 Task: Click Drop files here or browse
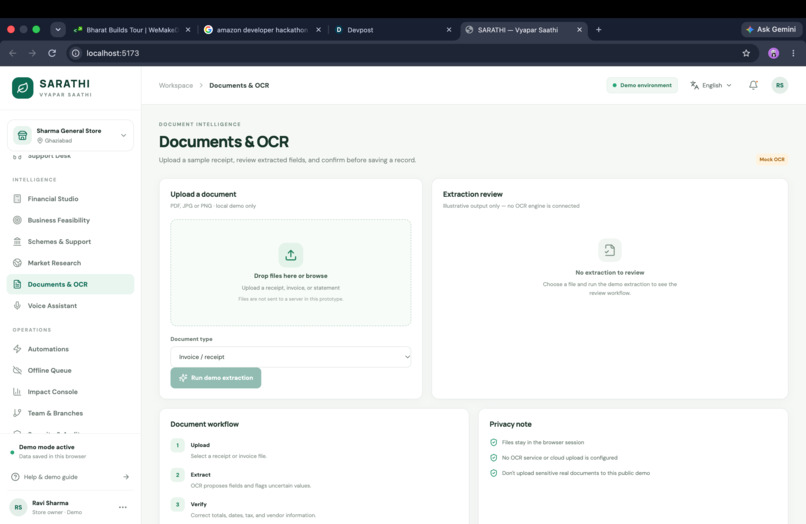click(x=290, y=276)
